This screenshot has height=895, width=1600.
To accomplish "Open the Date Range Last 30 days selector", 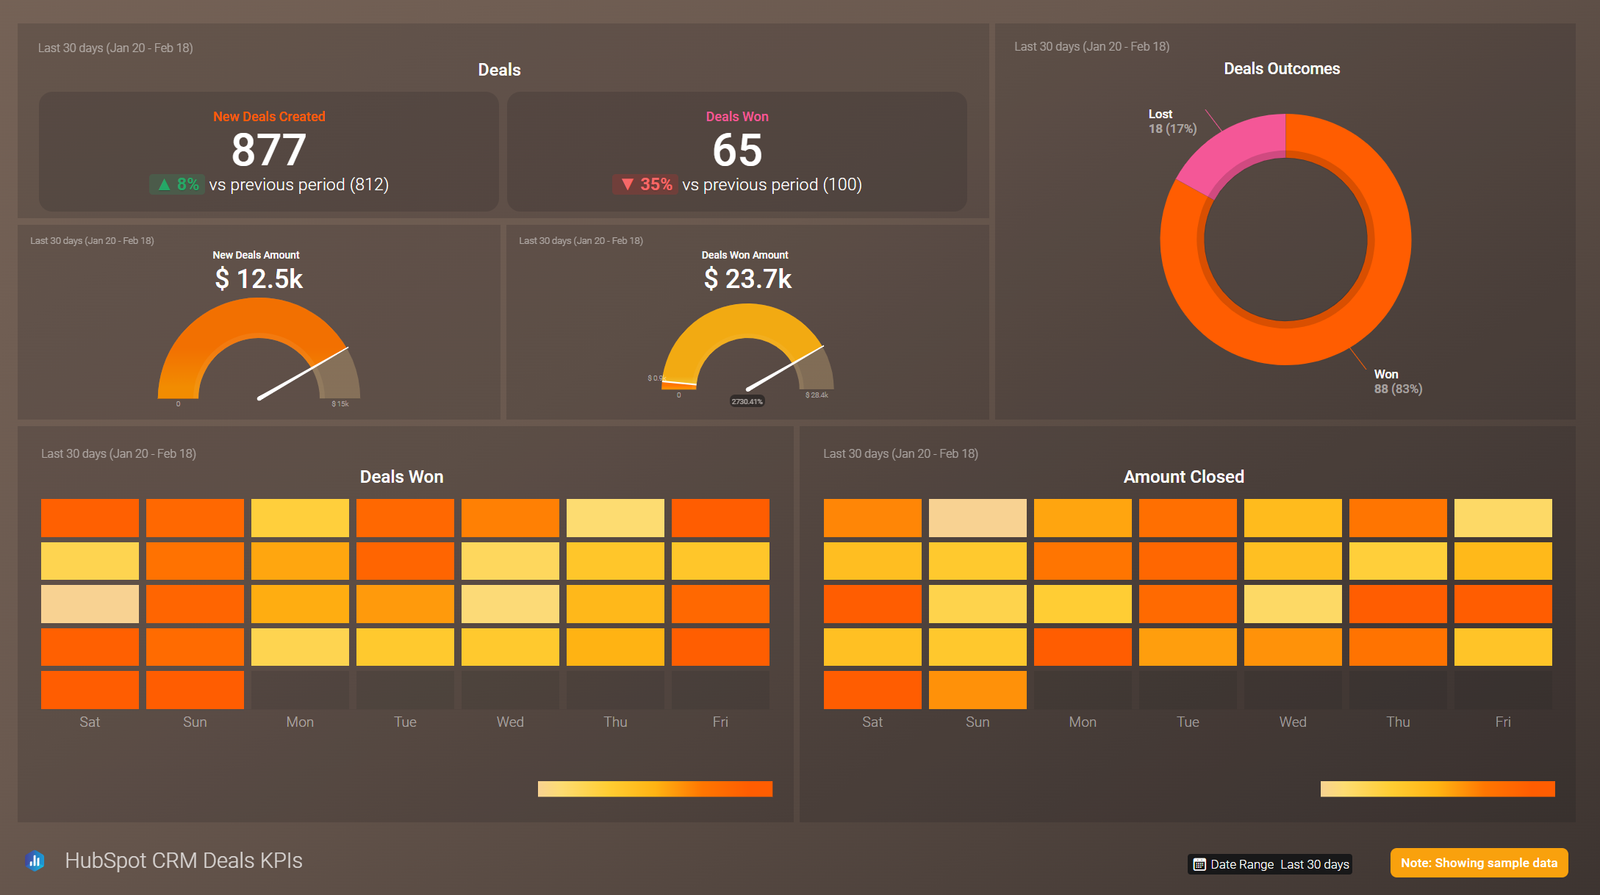I will 1270,864.
